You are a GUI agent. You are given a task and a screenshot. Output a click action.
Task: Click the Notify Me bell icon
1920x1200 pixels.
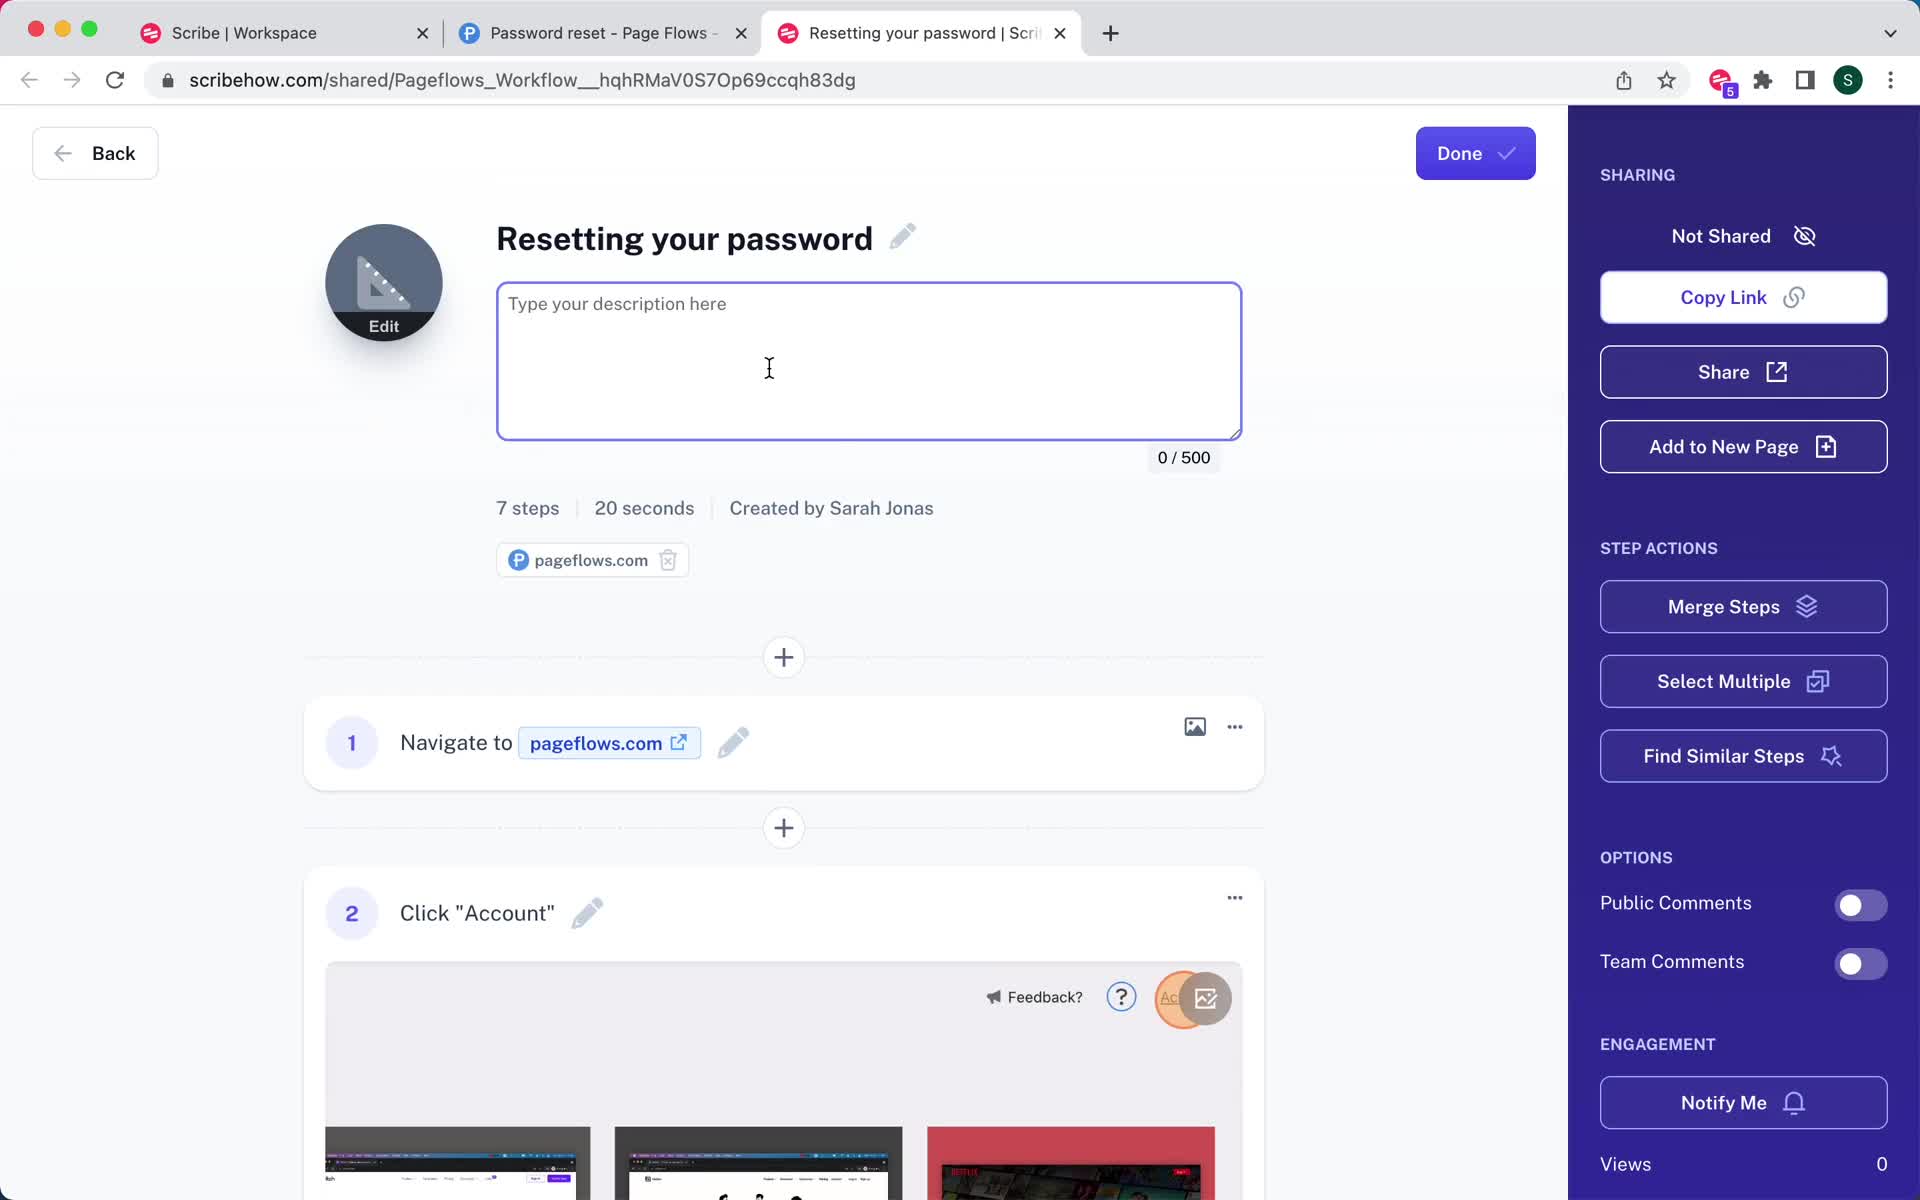pyautogui.click(x=1794, y=1102)
